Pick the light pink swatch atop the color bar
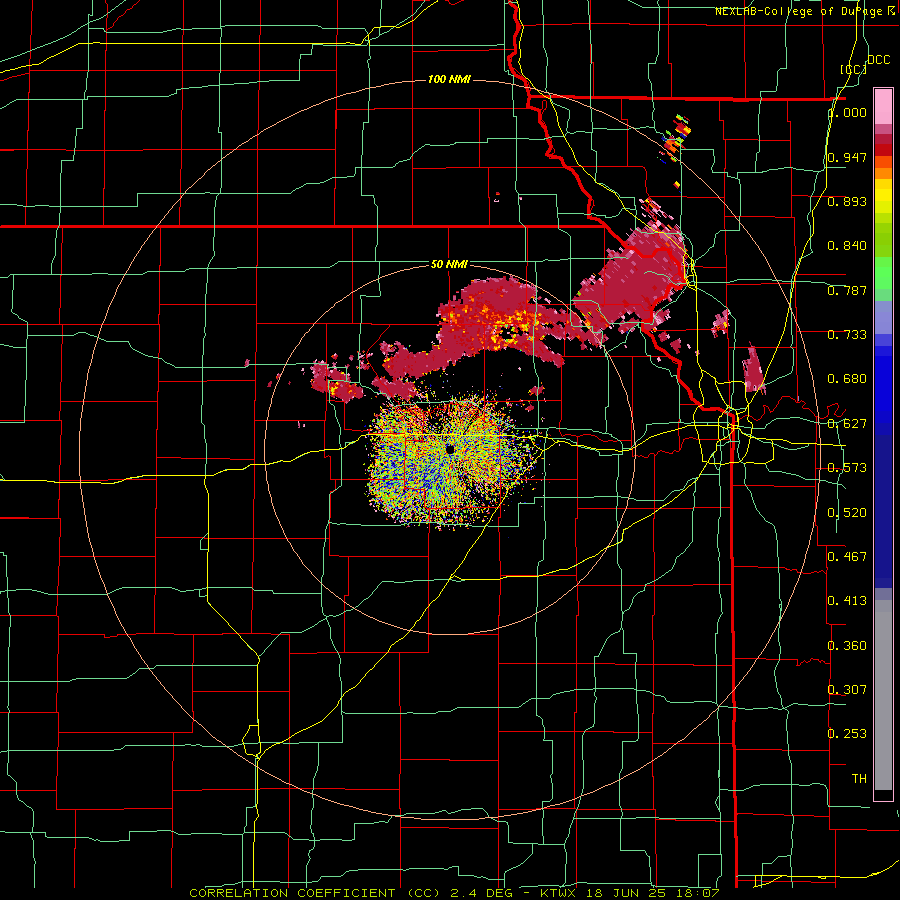Image resolution: width=900 pixels, height=900 pixels. click(883, 106)
